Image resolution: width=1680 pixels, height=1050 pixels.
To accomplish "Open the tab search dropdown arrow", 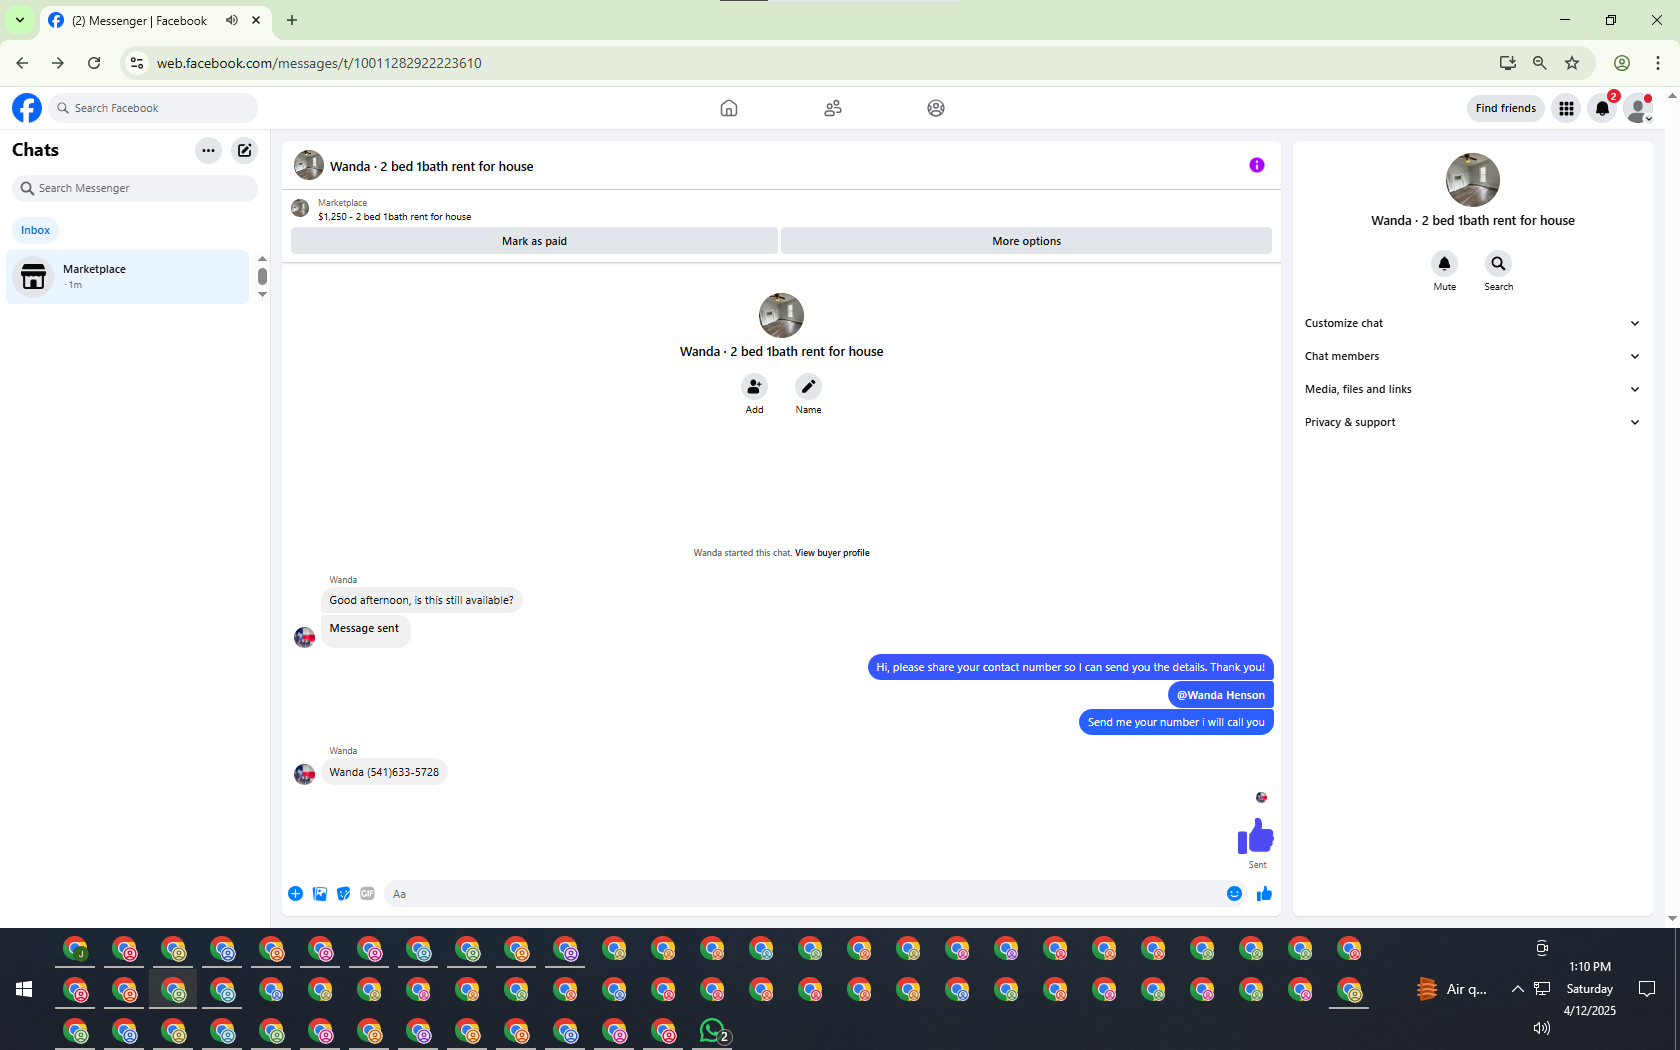I will [20, 20].
